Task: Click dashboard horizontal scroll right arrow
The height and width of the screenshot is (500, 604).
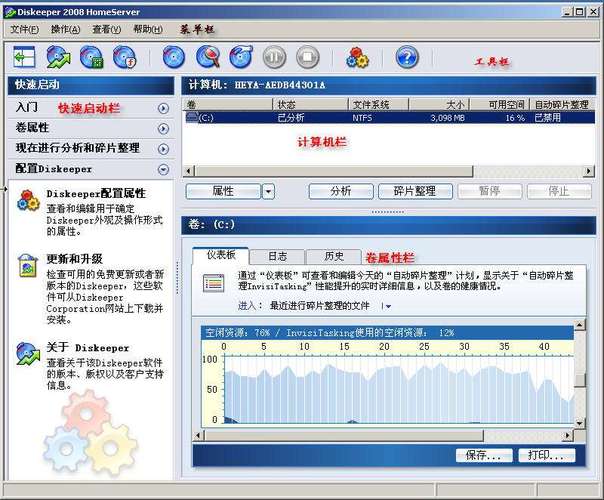Action: 567,436
